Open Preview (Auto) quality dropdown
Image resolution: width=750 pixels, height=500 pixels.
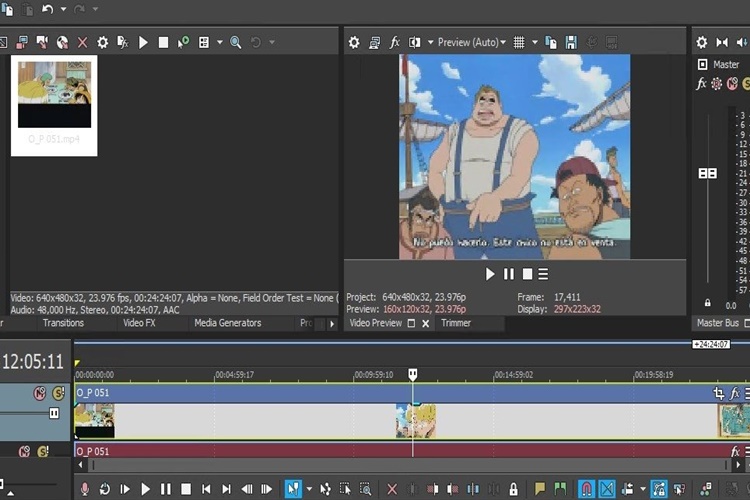(x=471, y=43)
